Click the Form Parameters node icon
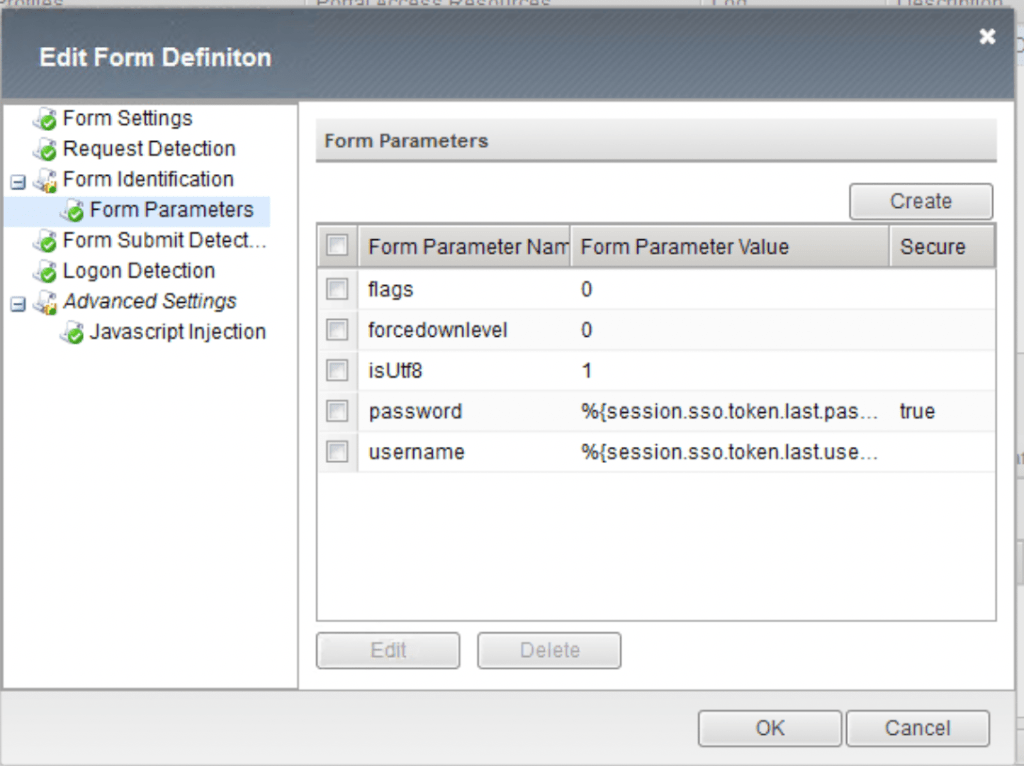1024x766 pixels. (72, 211)
